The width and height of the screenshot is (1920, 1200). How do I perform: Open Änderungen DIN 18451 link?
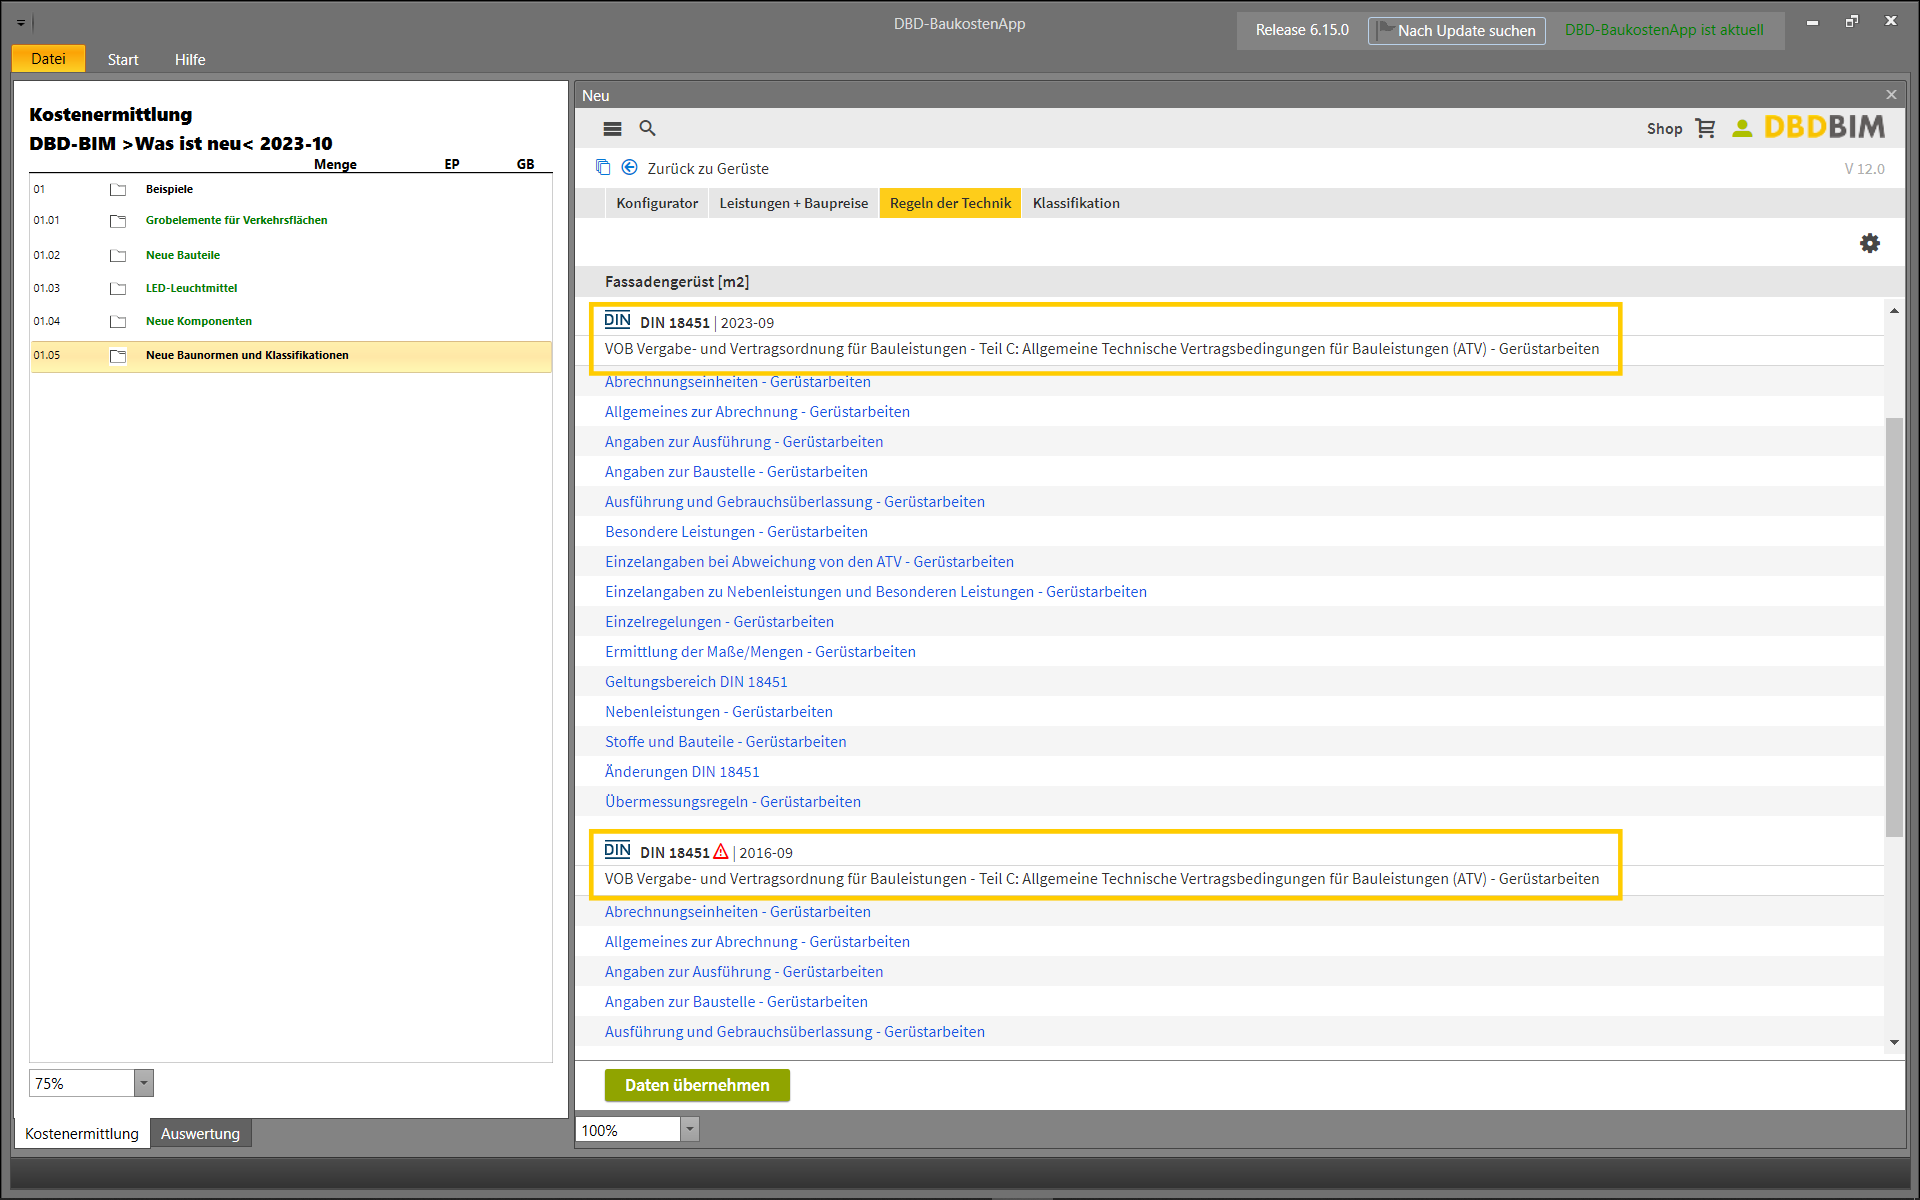point(682,772)
